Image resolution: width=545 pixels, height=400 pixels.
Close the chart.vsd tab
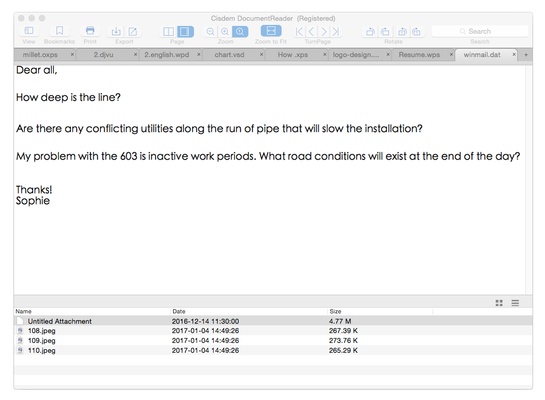(261, 55)
